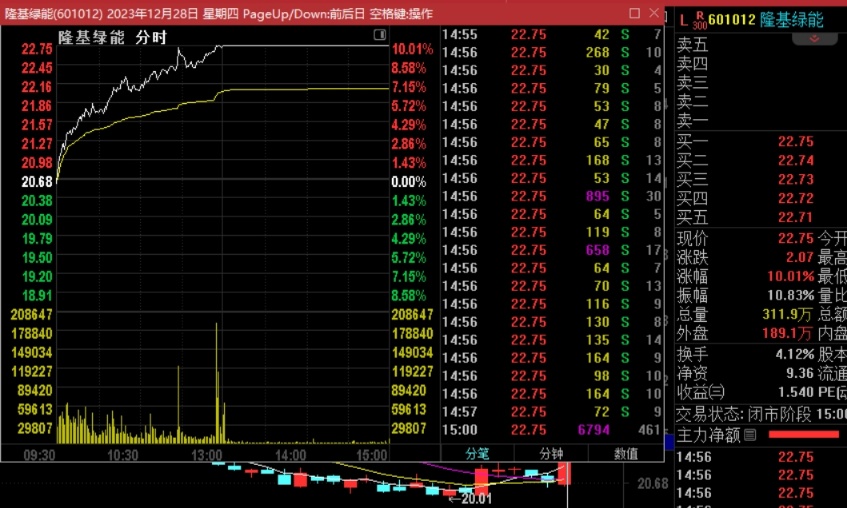This screenshot has height=508, width=847.
Task: Select the 卖三 order row
Action: [761, 82]
